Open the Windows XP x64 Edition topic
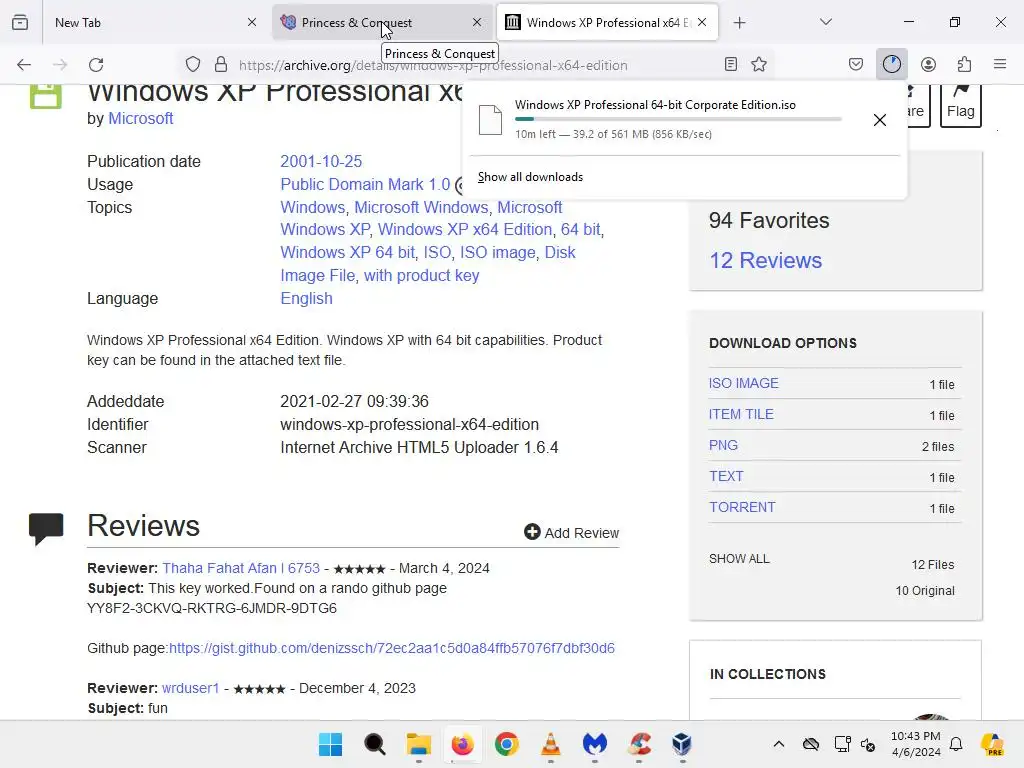Viewport: 1024px width, 768px height. [x=465, y=230]
